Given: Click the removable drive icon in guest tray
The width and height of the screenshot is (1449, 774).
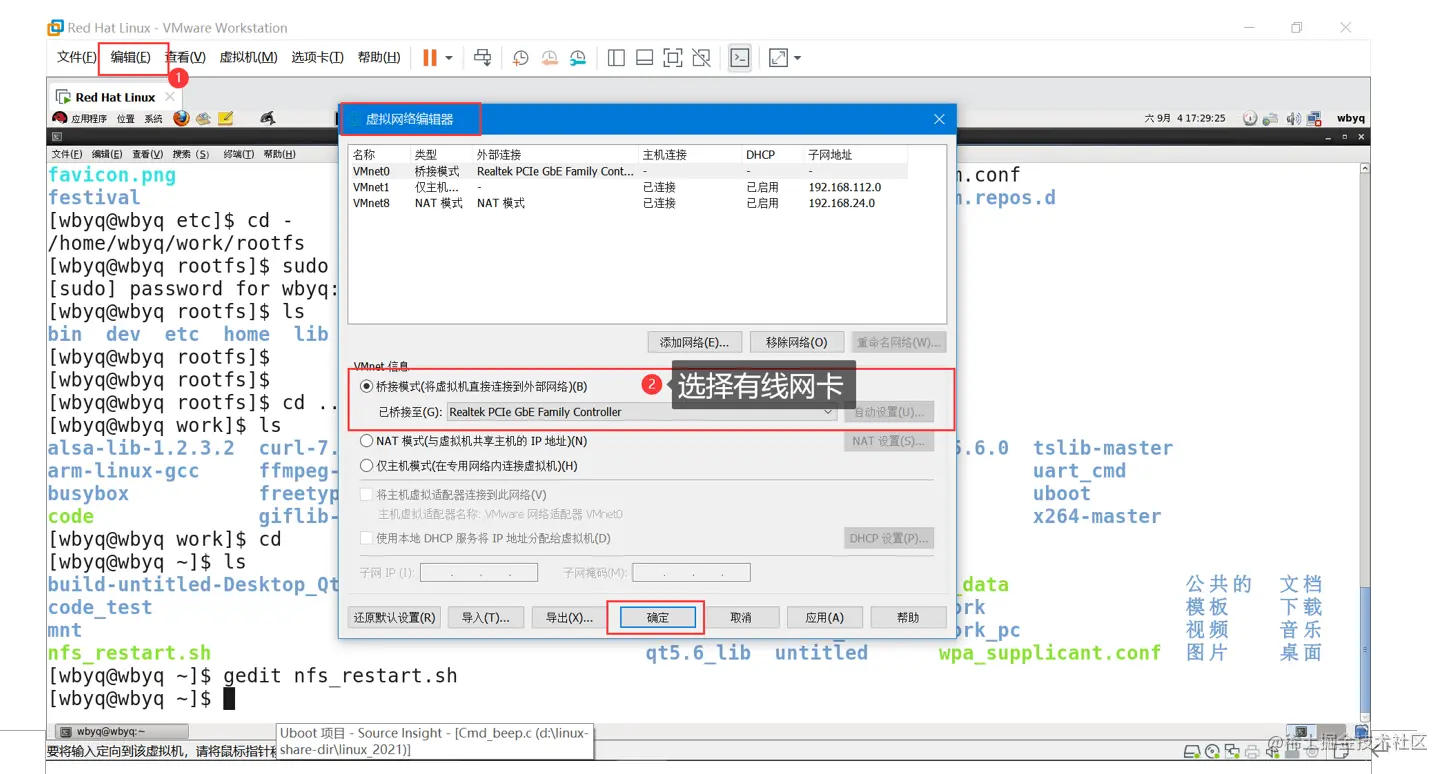Looking at the screenshot, I should [1271, 118].
